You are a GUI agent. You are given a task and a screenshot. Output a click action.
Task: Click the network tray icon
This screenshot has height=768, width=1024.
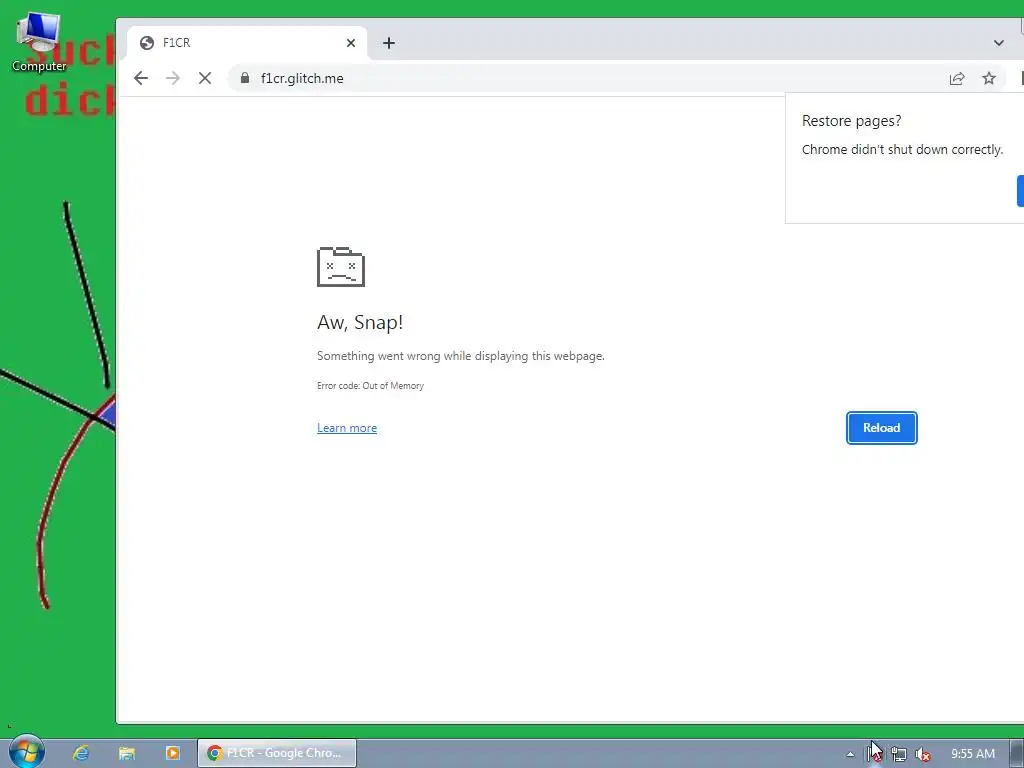tap(899, 754)
